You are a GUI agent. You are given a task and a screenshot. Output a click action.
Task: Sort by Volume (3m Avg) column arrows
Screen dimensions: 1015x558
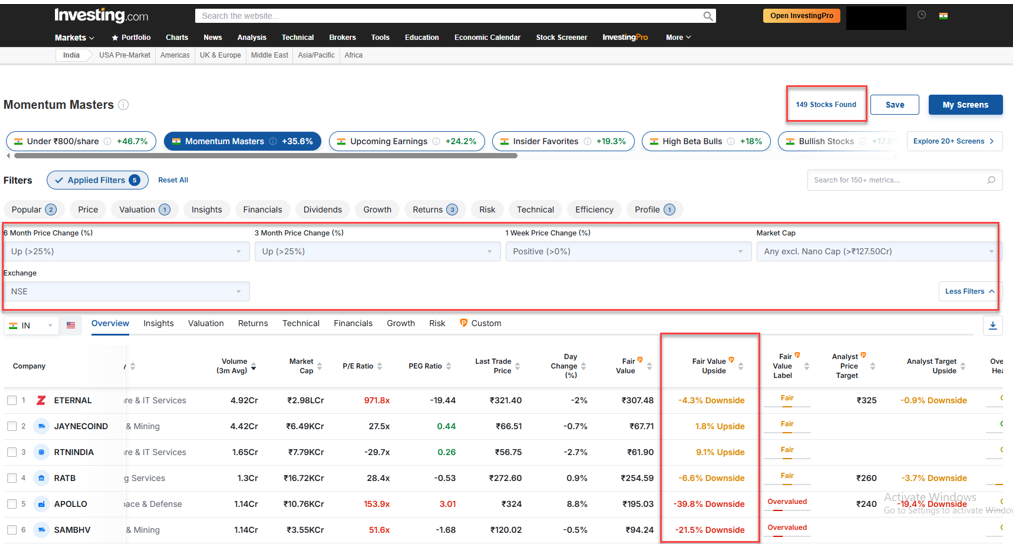254,367
